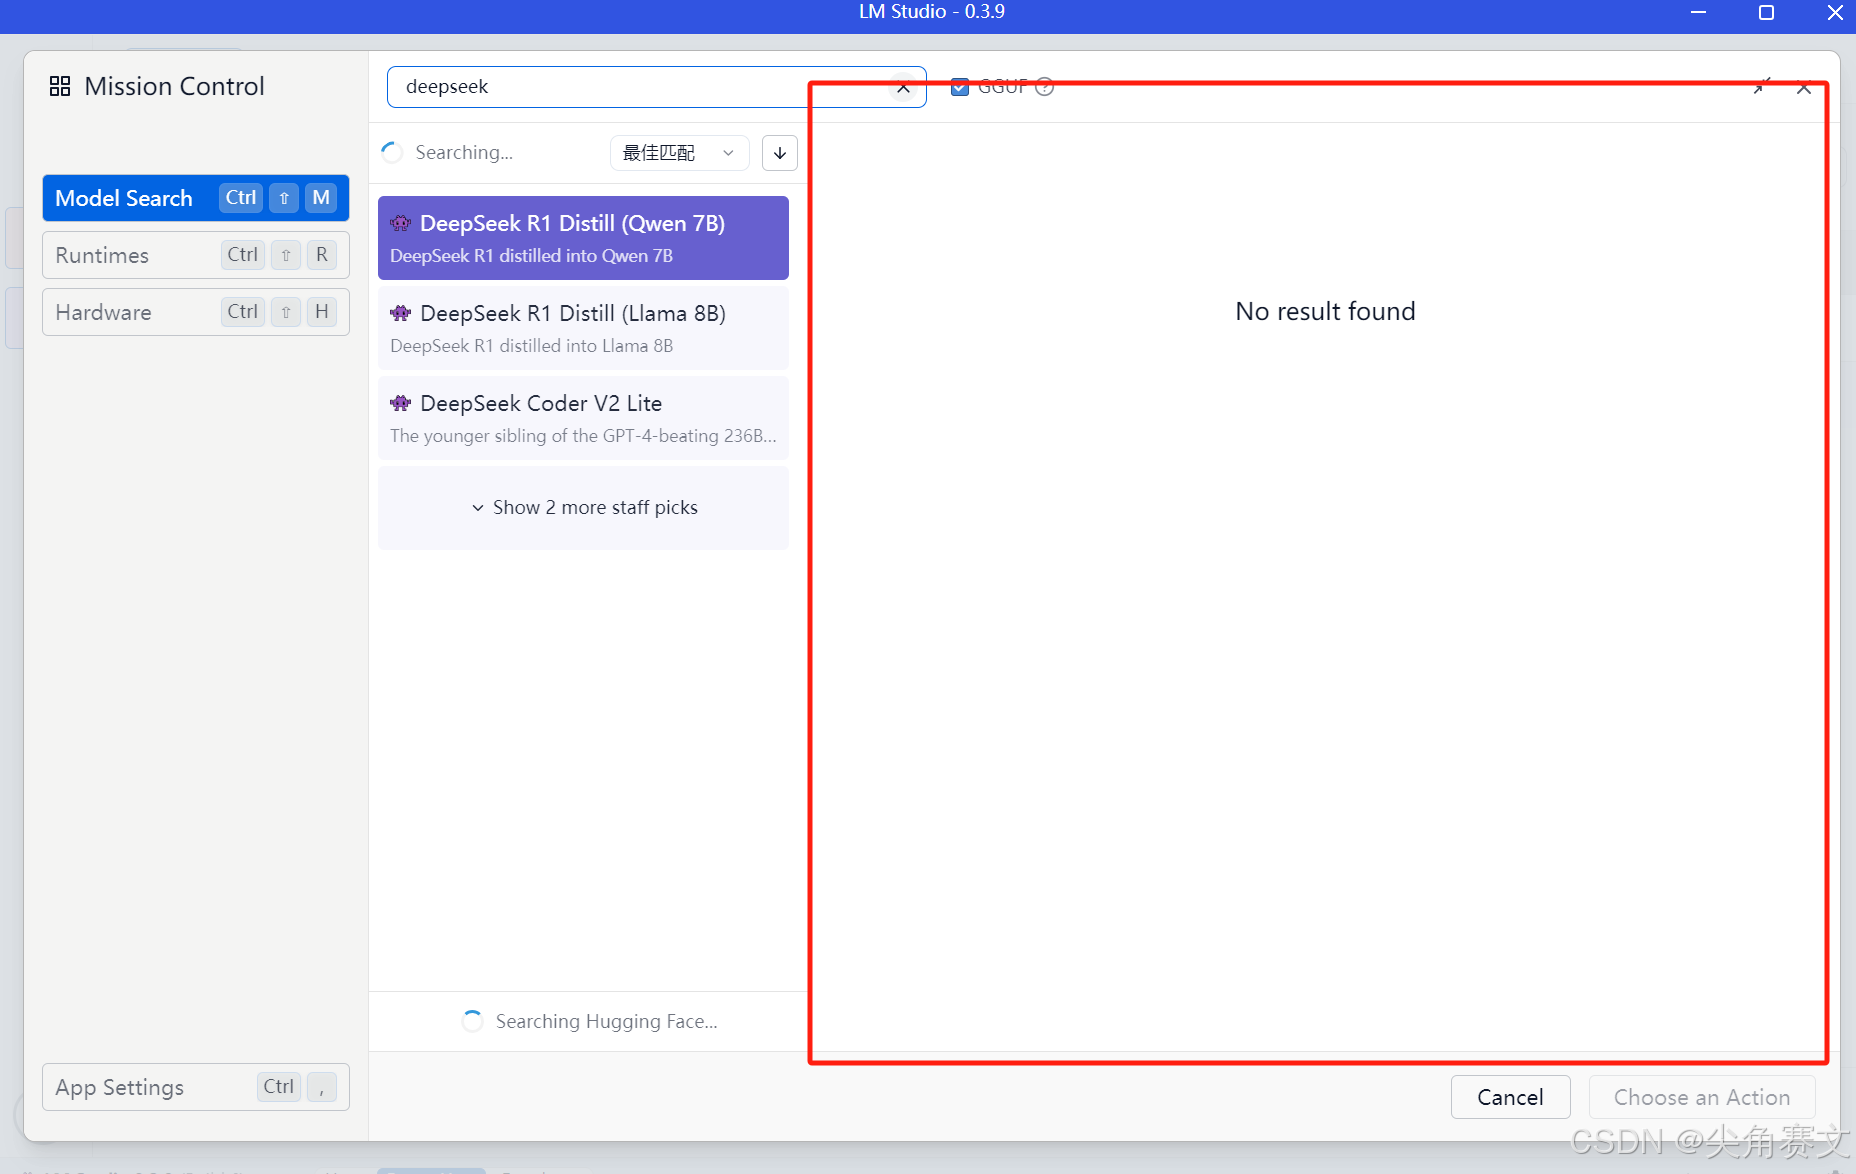Click the Qwen 7B model staff-pick icon
The height and width of the screenshot is (1174, 1856).
click(x=401, y=223)
